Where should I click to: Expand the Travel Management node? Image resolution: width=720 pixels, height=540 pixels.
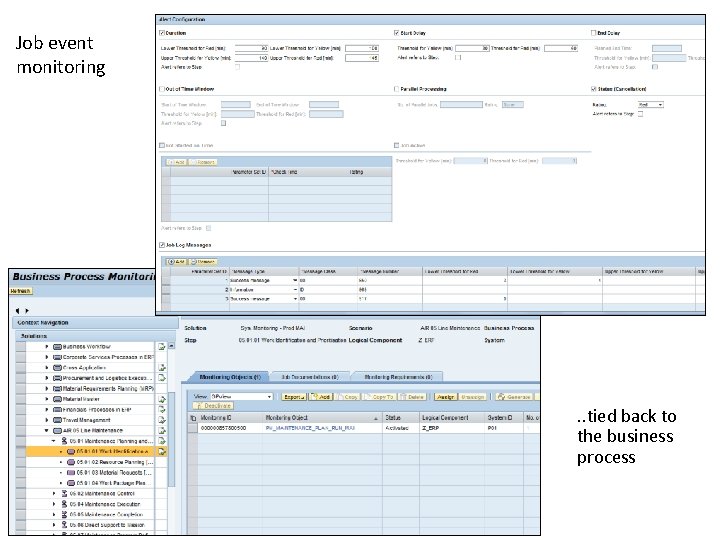(x=46, y=420)
